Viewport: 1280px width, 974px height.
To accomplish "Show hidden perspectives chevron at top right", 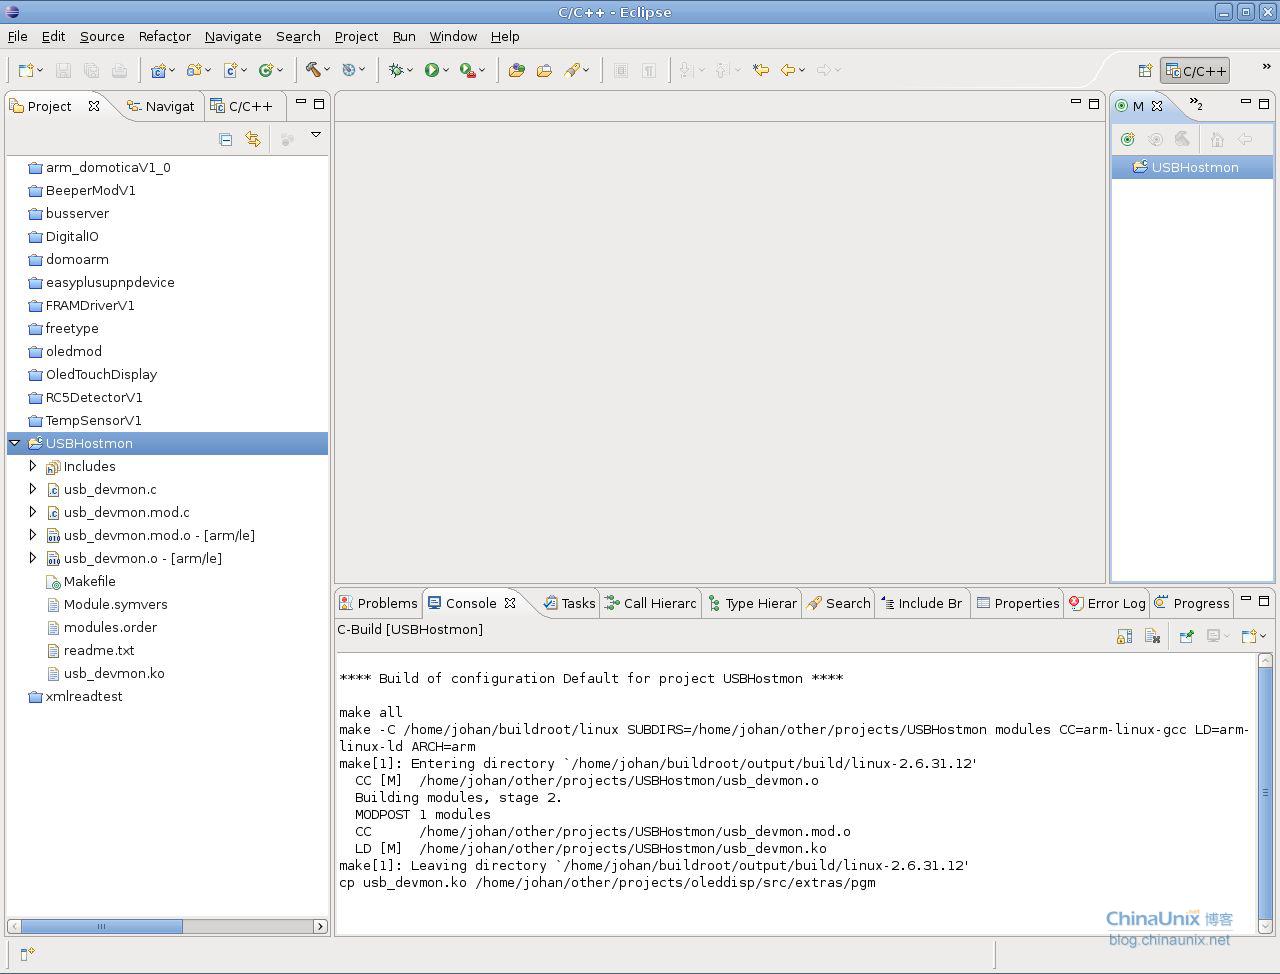I will 1266,67.
